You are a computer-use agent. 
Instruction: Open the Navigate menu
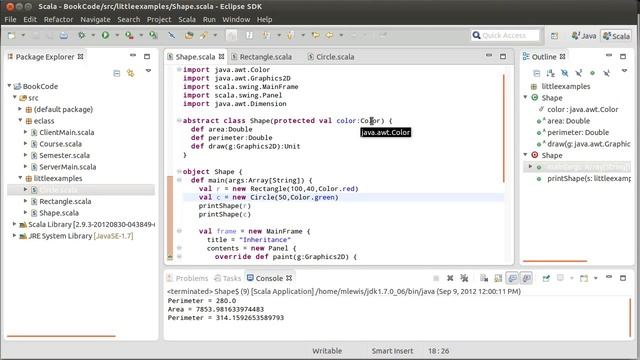click(95, 19)
